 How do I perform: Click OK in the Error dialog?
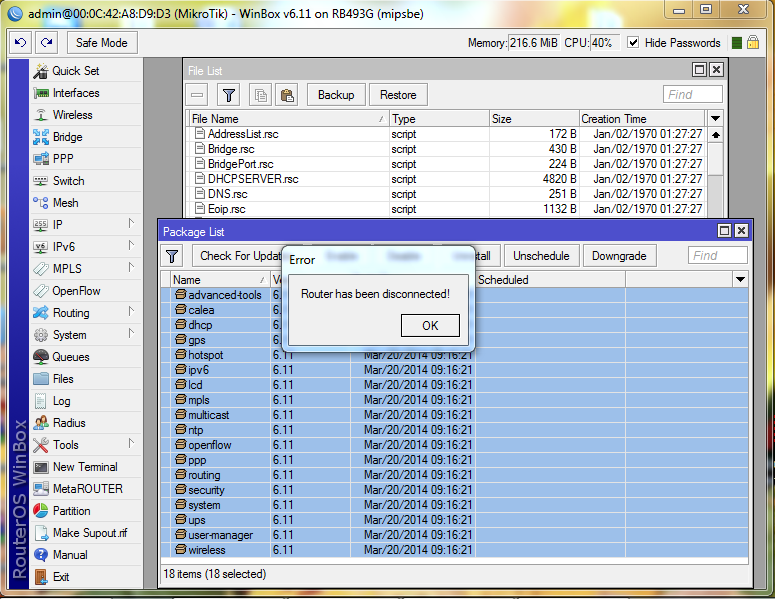(x=430, y=326)
